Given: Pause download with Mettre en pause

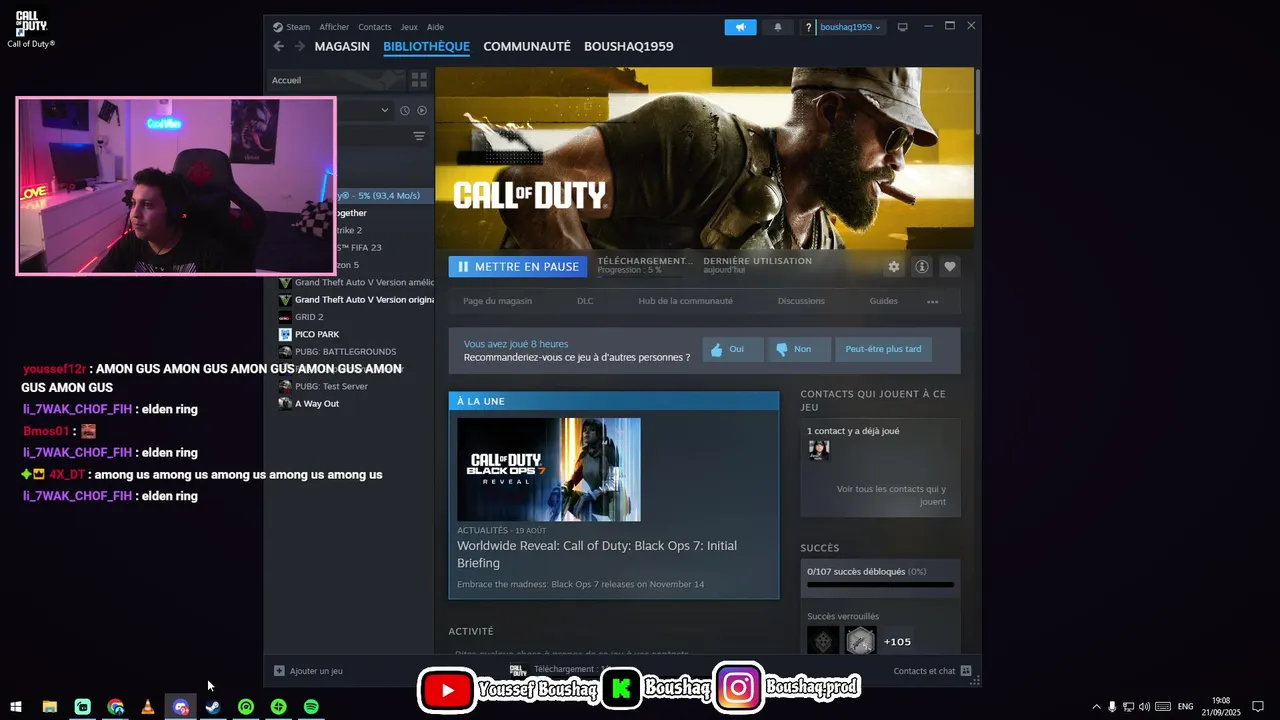Looking at the screenshot, I should (518, 267).
